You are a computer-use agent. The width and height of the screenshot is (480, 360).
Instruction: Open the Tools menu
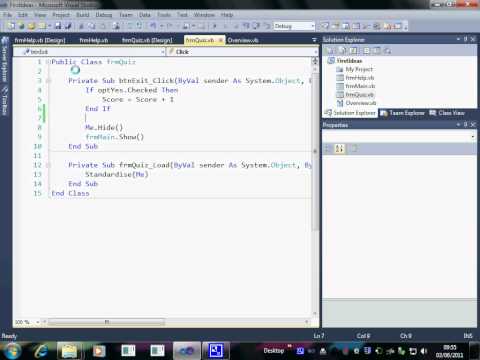point(164,15)
